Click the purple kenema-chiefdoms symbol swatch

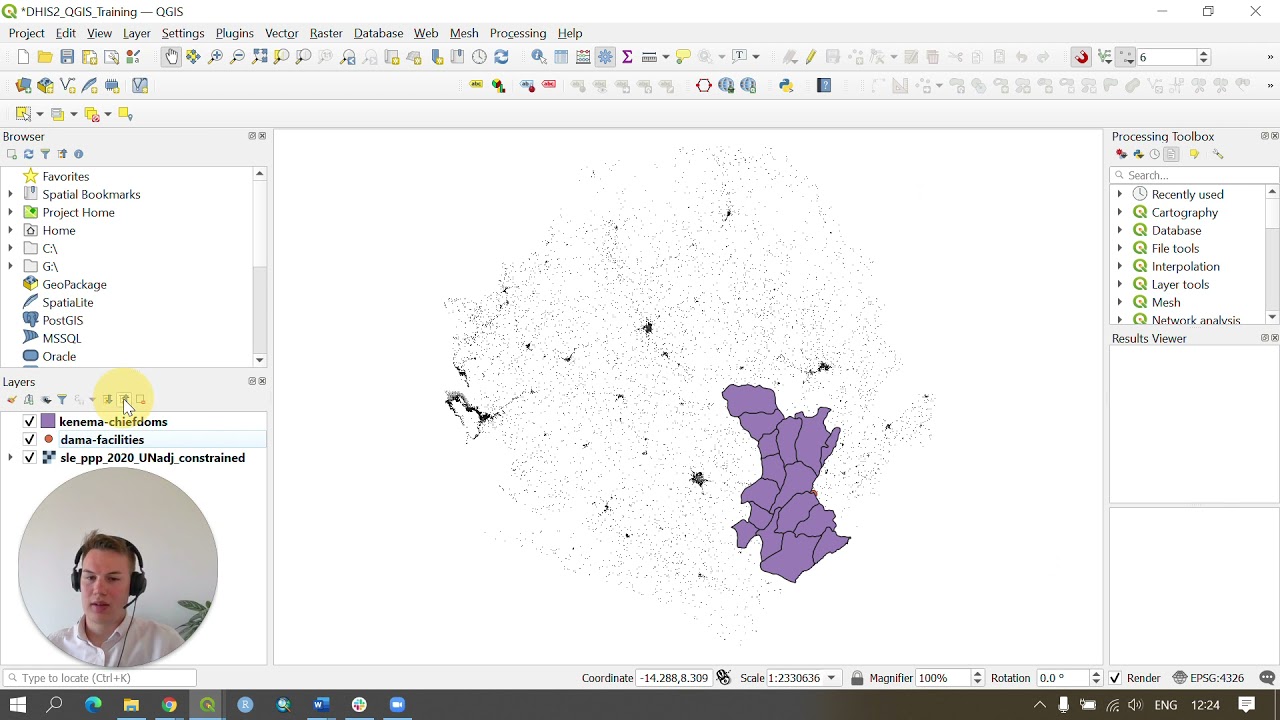[48, 422]
